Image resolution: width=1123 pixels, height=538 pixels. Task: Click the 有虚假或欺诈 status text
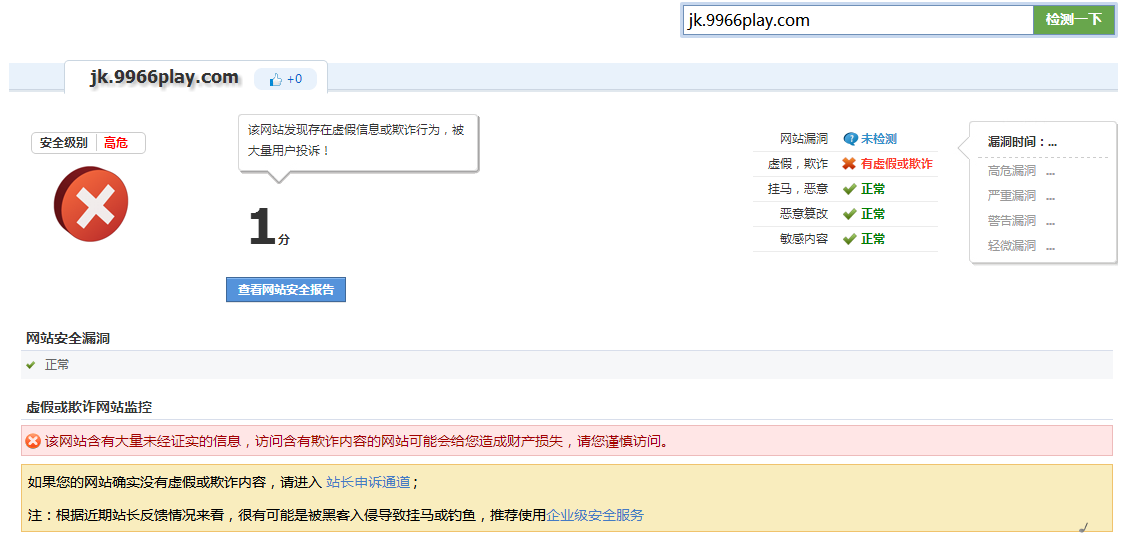(897, 164)
